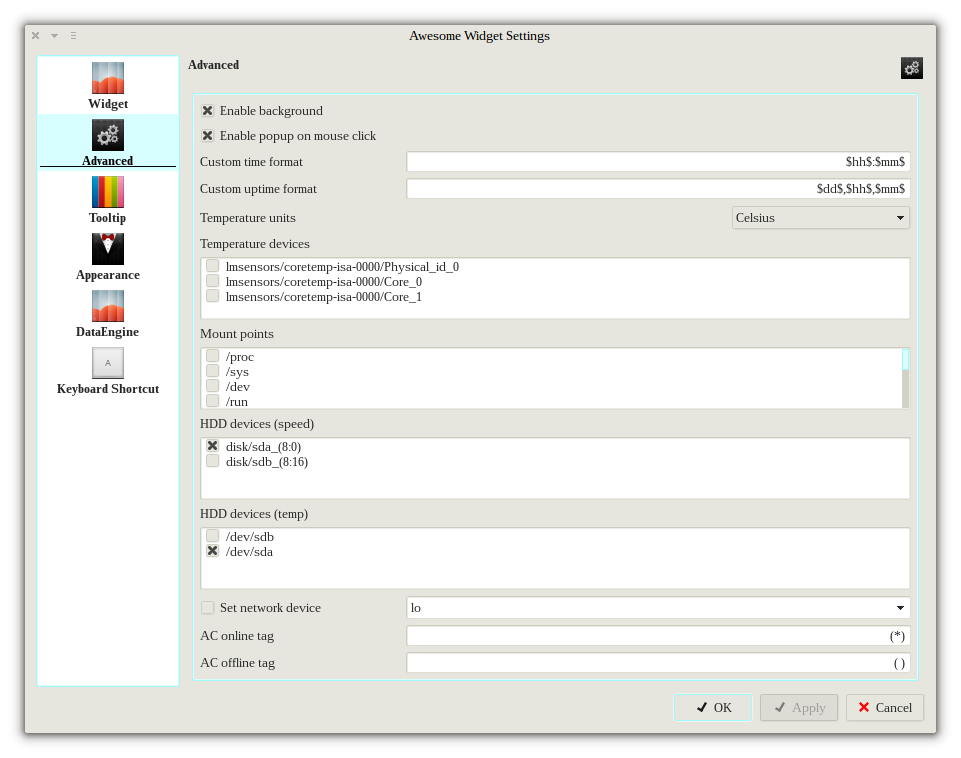The height and width of the screenshot is (758, 961).
Task: Click the Mount points list scrollbar
Action: click(x=905, y=378)
